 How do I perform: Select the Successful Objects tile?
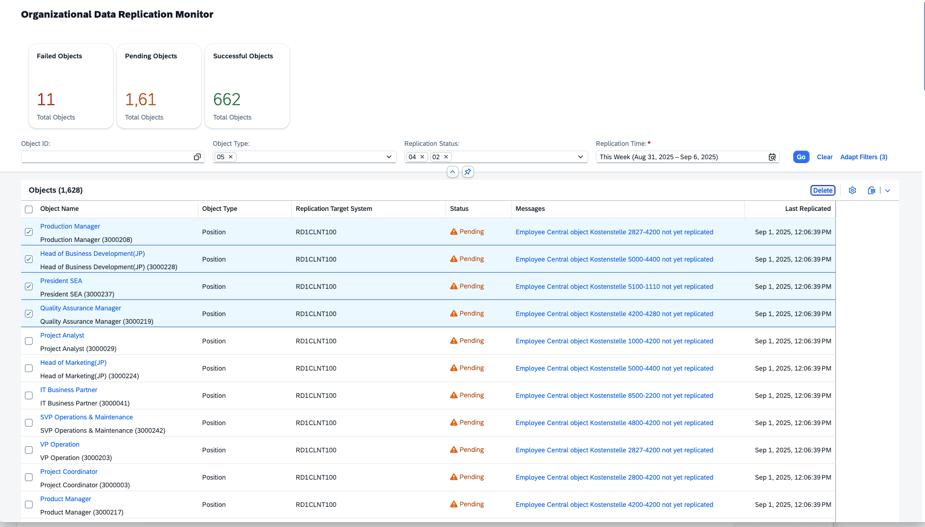(x=247, y=86)
